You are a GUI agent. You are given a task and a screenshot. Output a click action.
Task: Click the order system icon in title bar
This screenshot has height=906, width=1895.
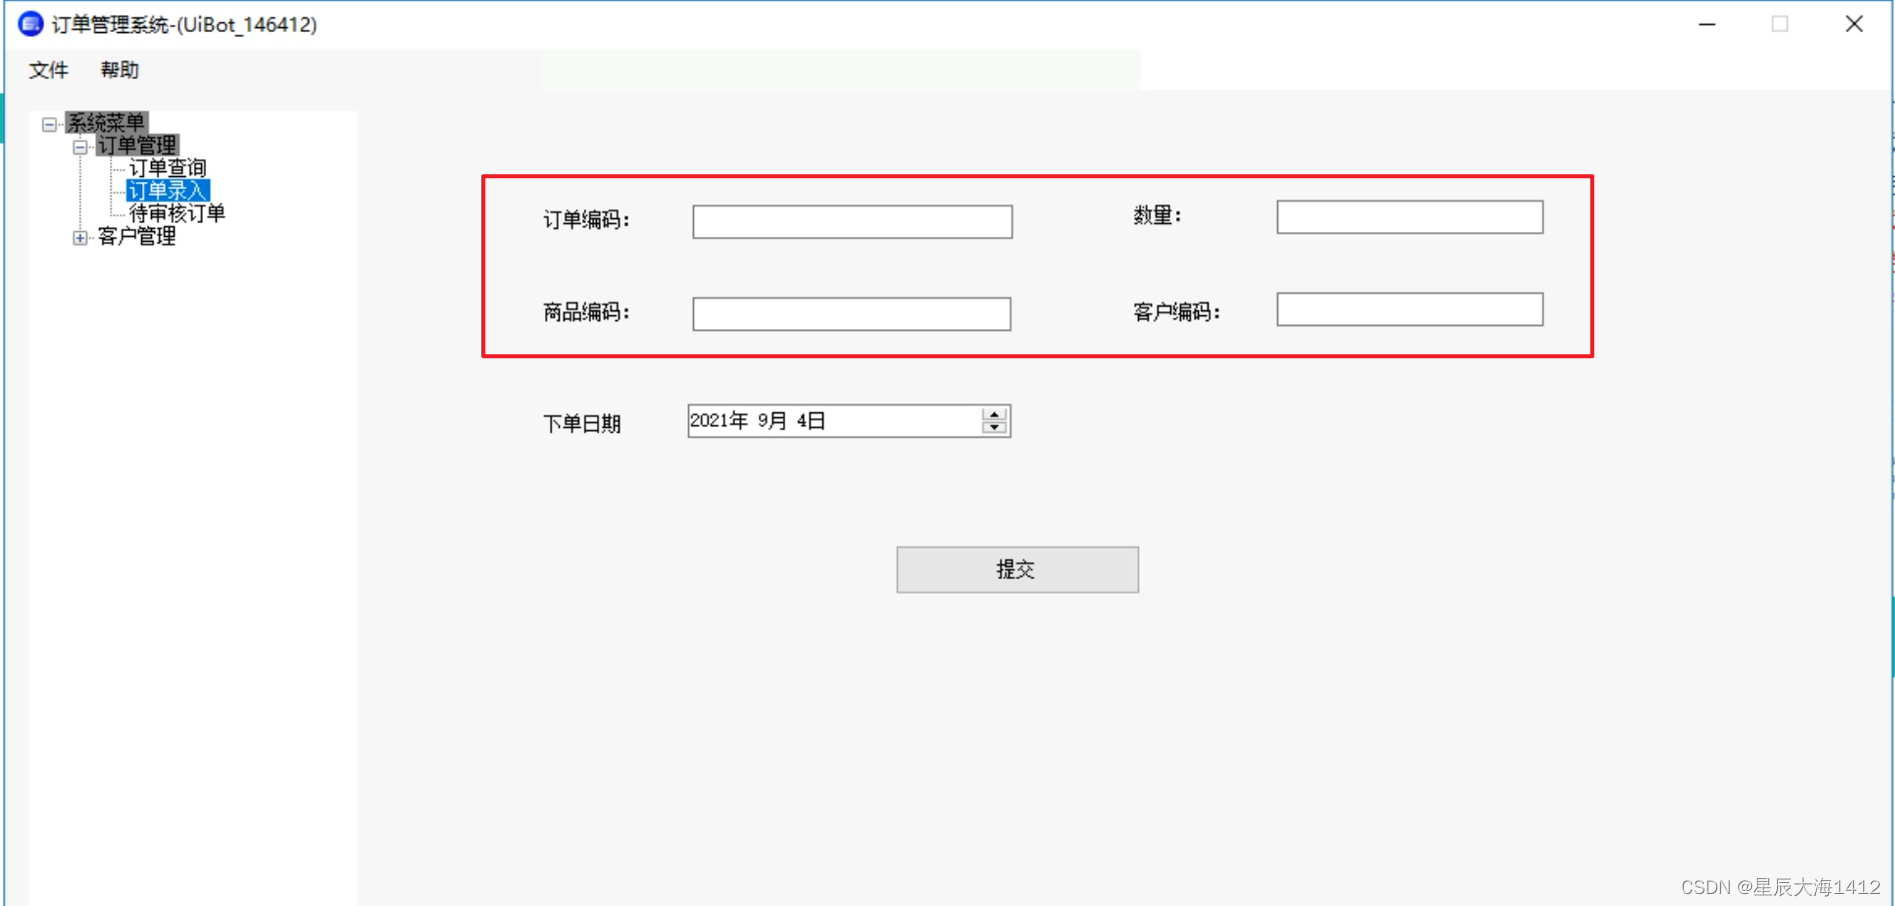[28, 23]
